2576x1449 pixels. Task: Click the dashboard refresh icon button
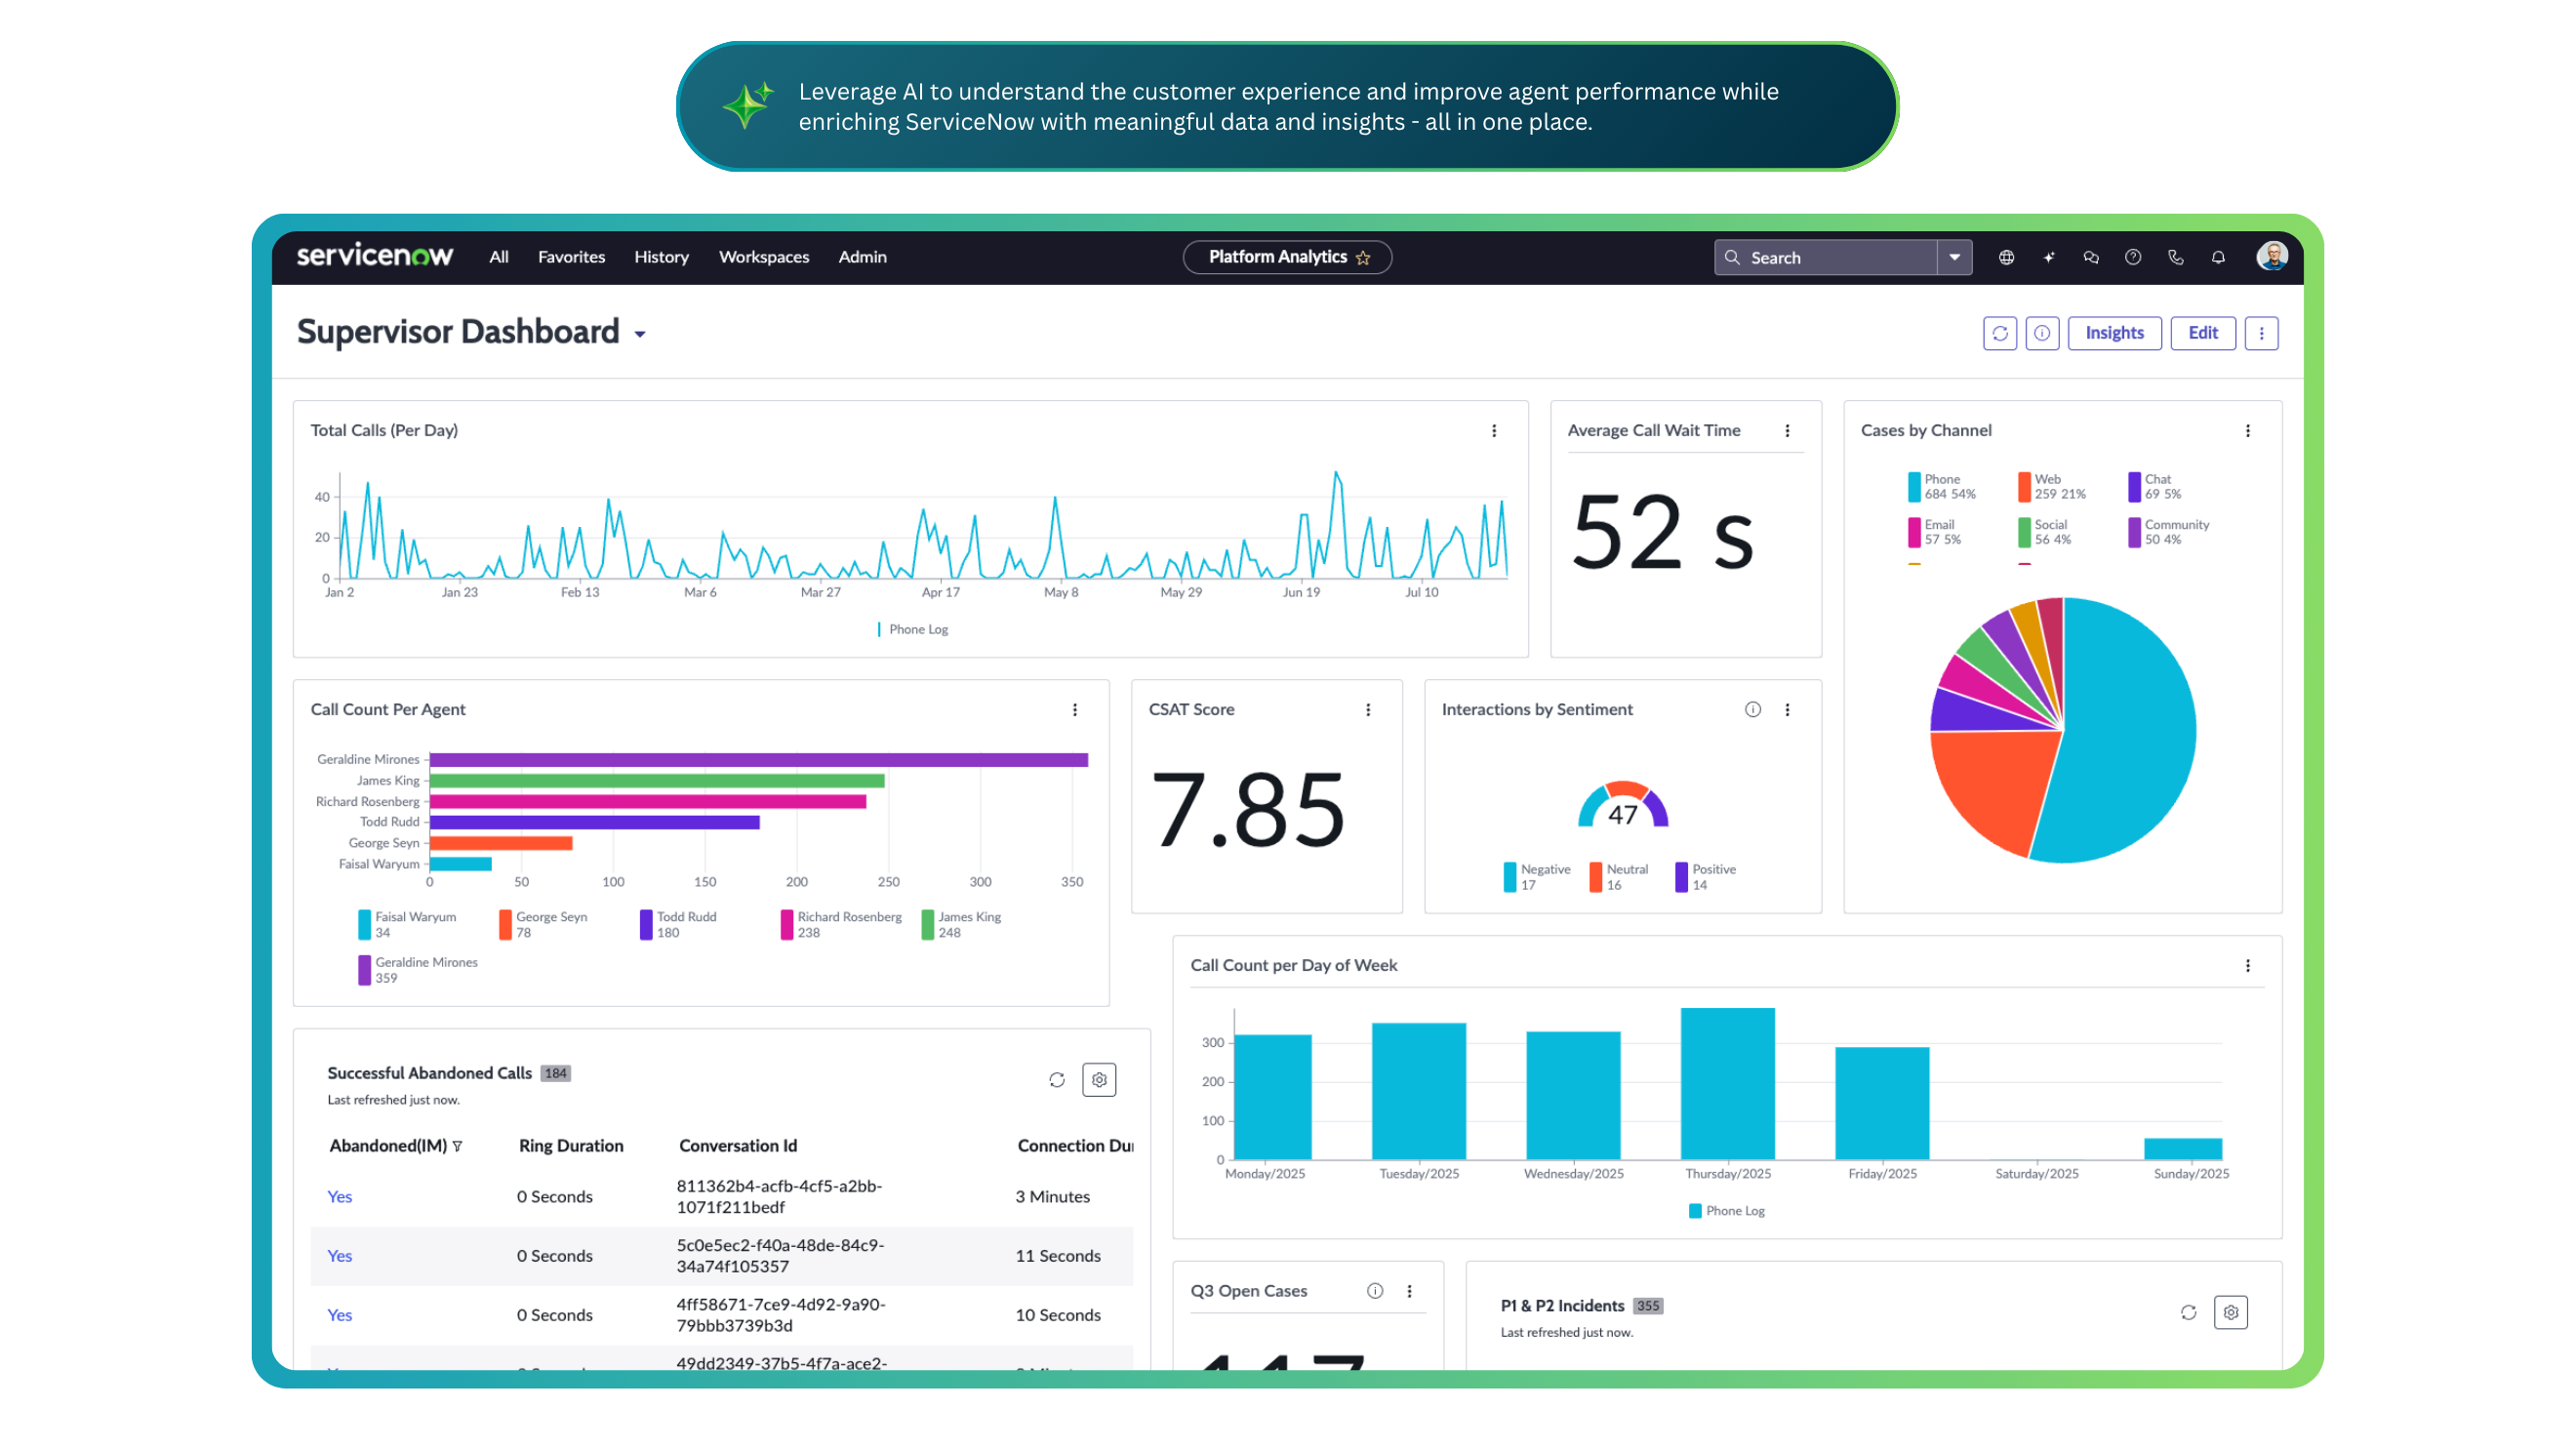point(2000,333)
